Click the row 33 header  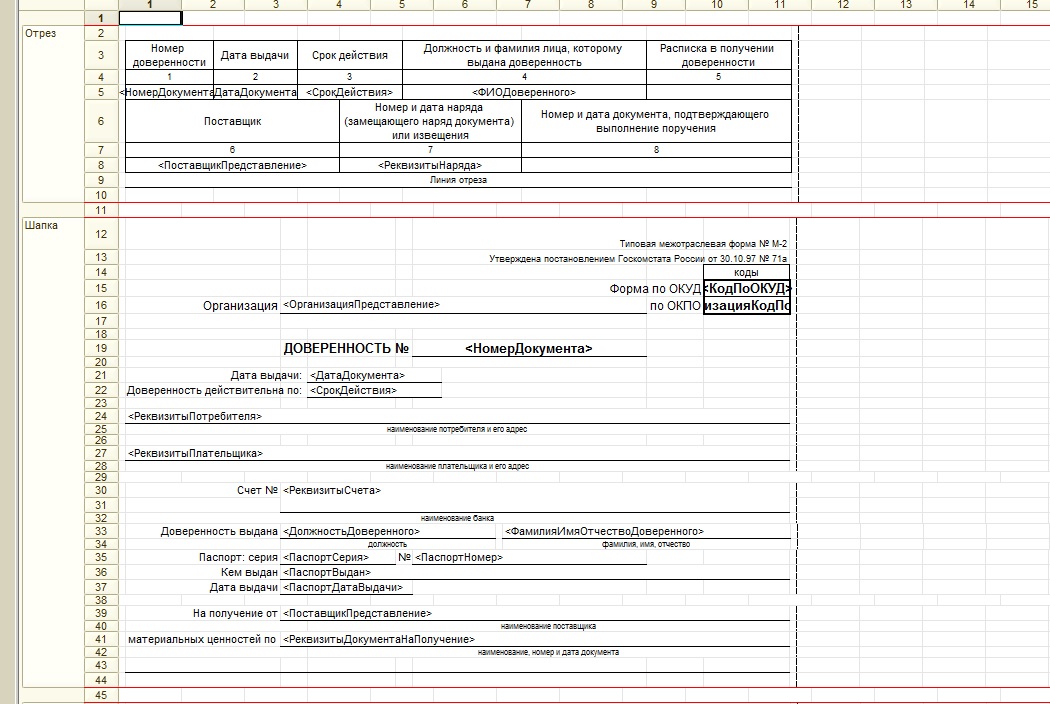101,531
